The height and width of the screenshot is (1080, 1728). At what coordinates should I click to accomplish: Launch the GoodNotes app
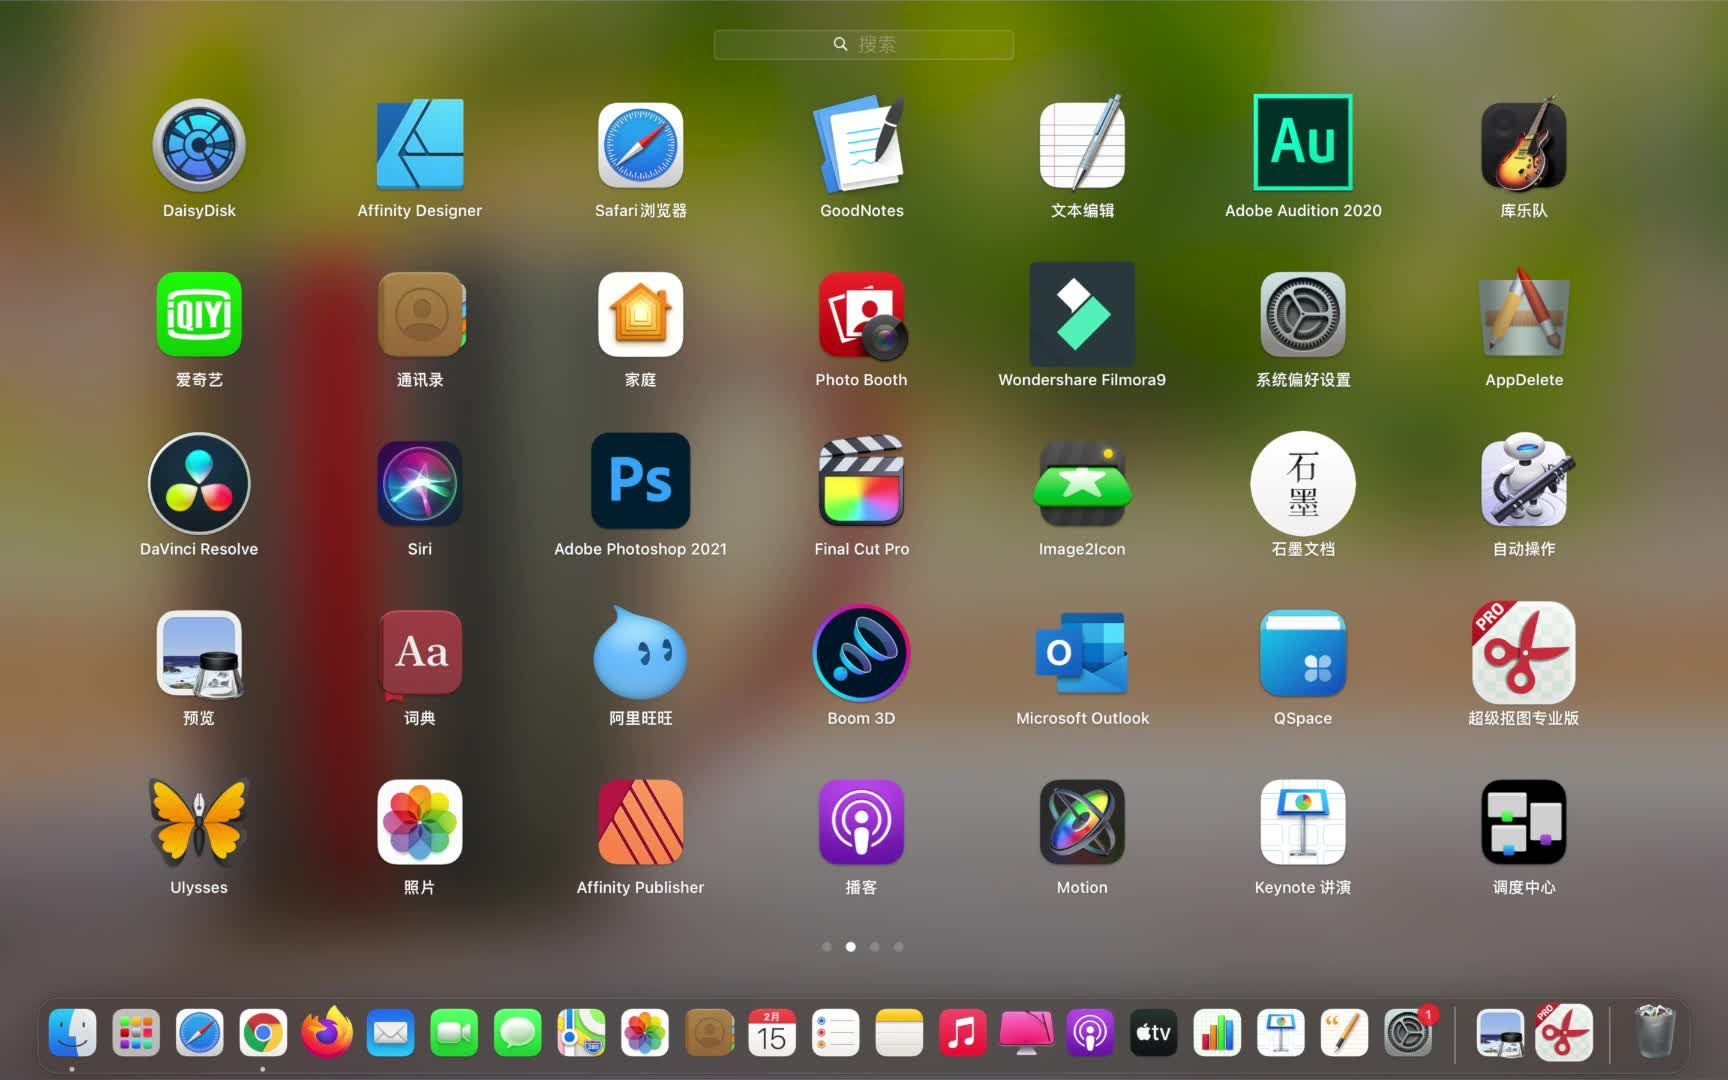click(x=862, y=145)
